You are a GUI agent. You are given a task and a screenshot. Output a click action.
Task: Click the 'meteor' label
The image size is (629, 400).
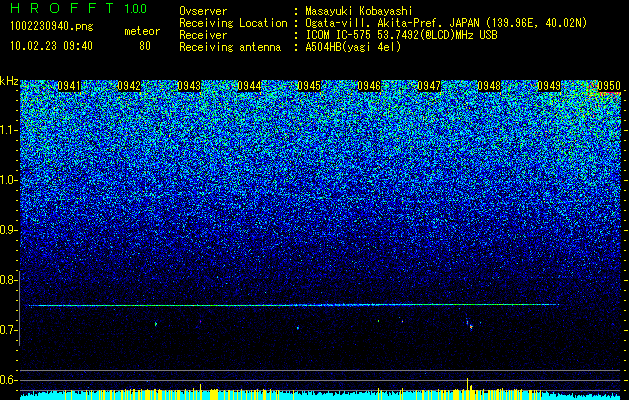[x=142, y=31]
